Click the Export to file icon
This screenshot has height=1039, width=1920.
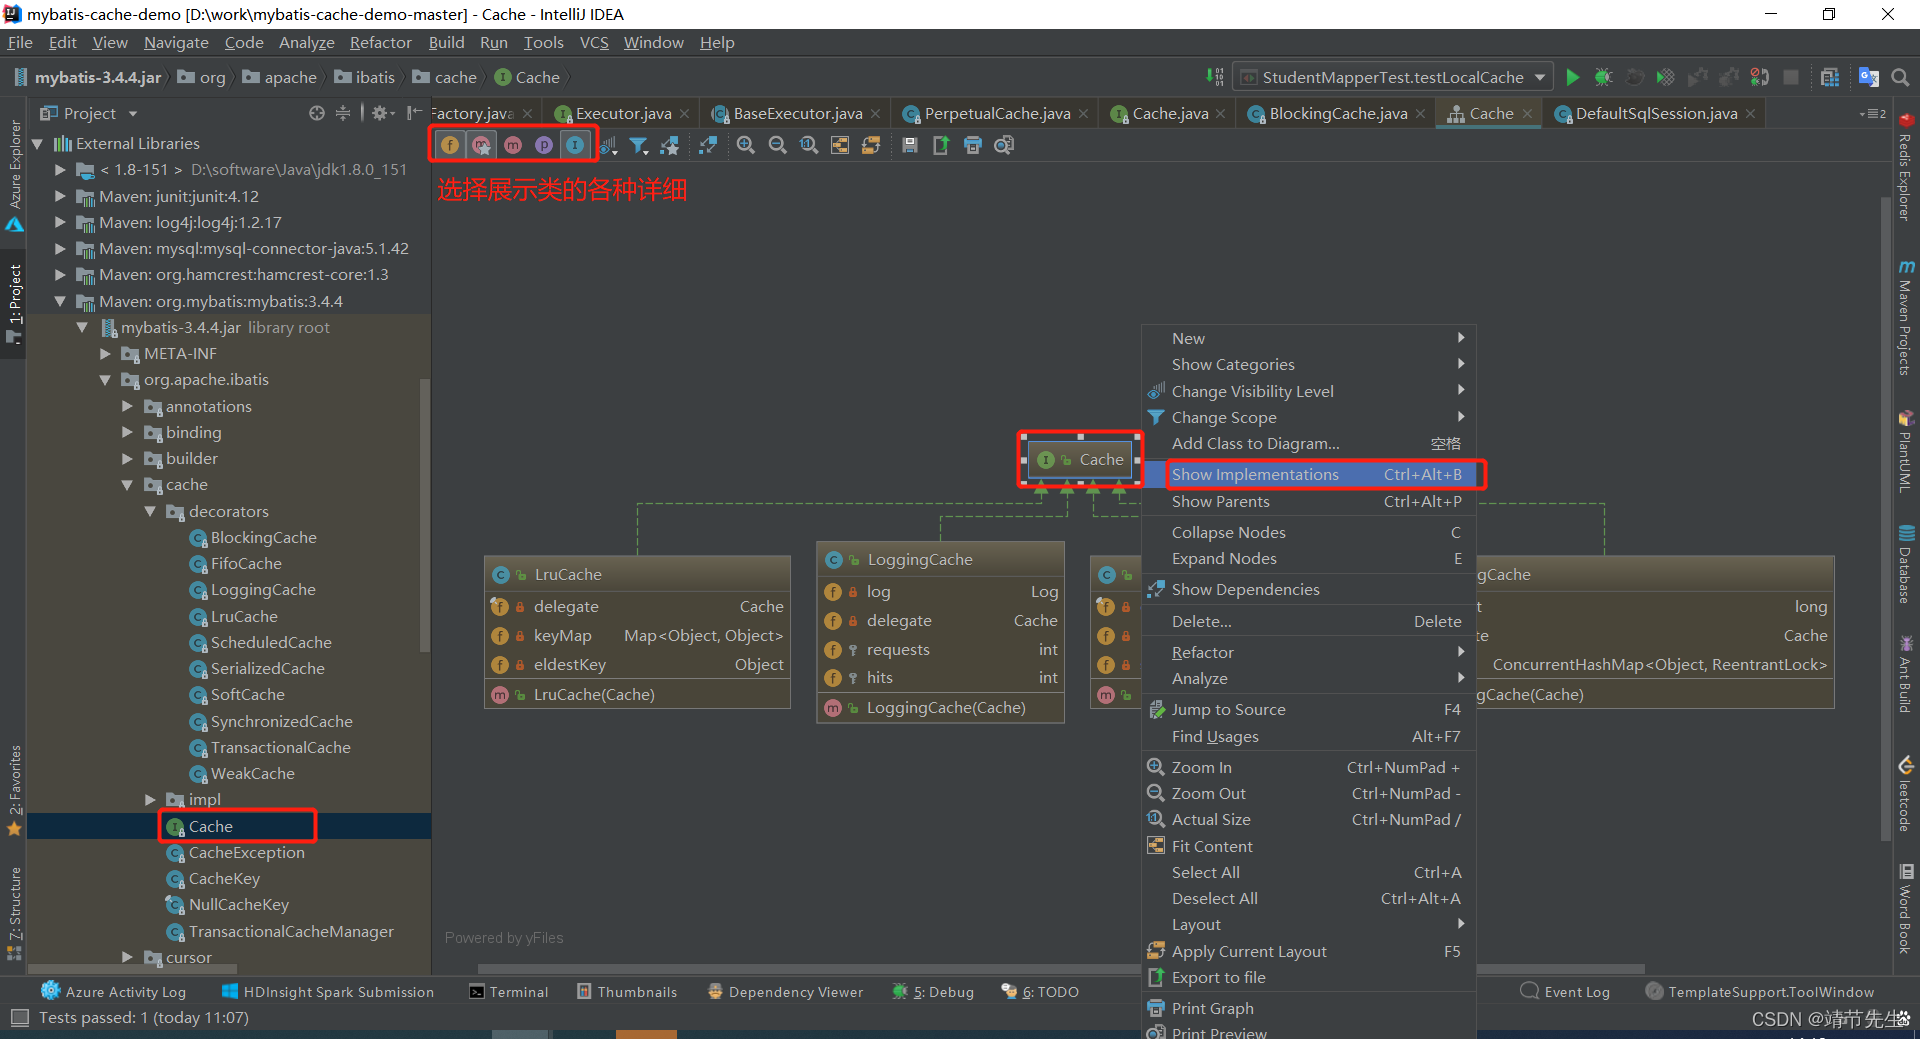pos(941,145)
